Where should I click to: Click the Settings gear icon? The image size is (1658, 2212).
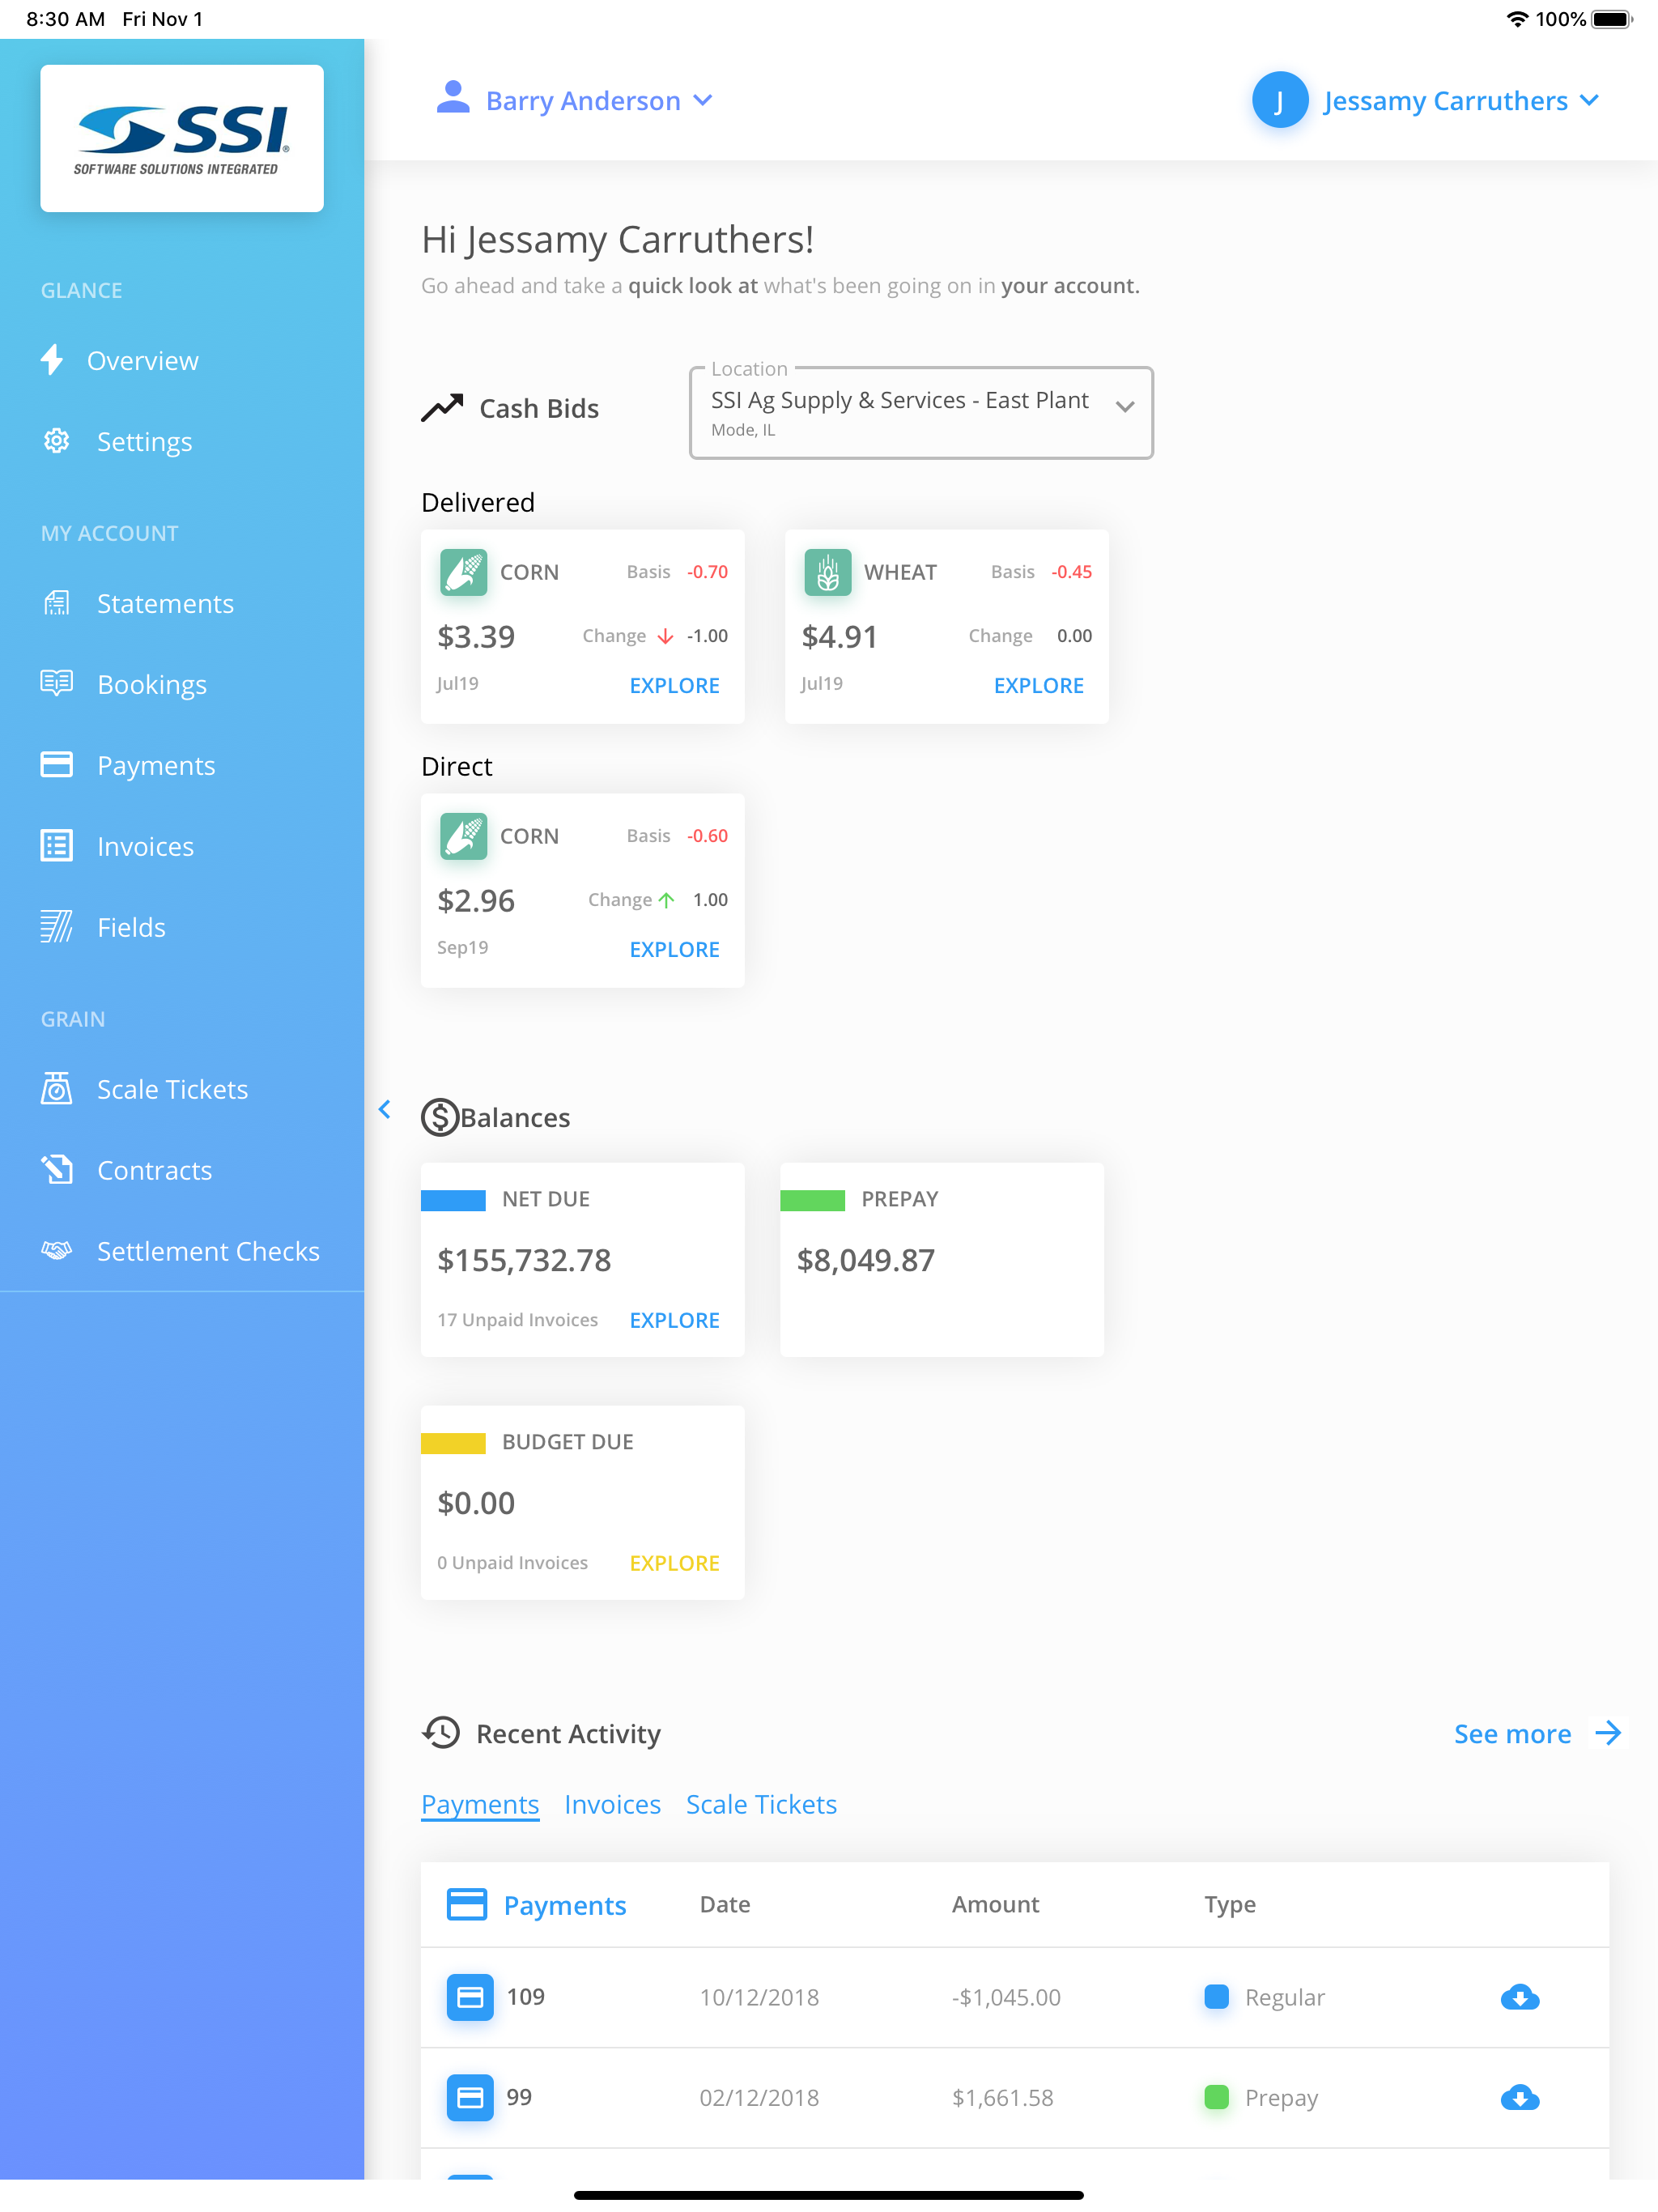coord(56,441)
